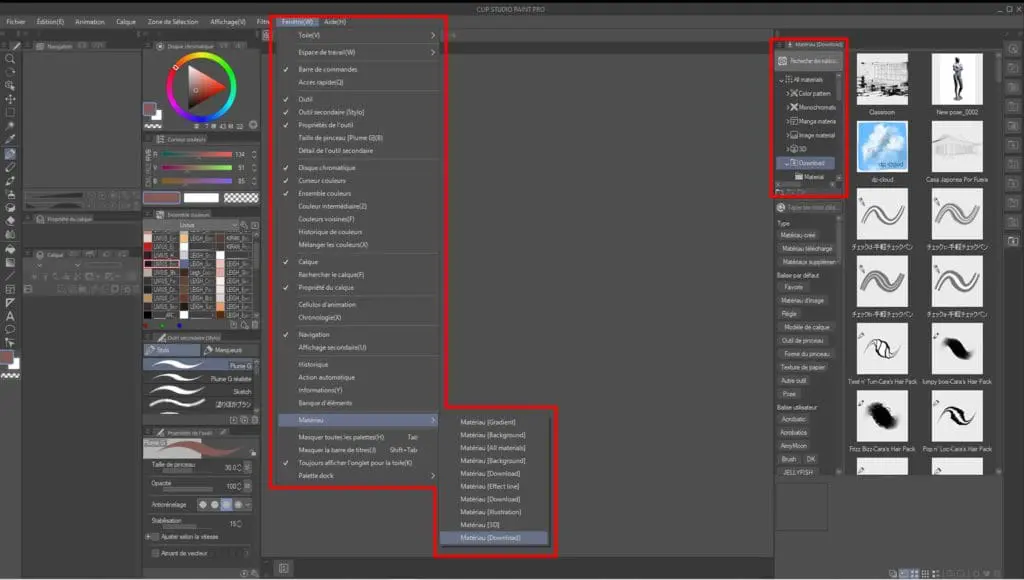Select the Fill bucket tool
Viewport: 1024px width, 580px height.
(x=10, y=249)
